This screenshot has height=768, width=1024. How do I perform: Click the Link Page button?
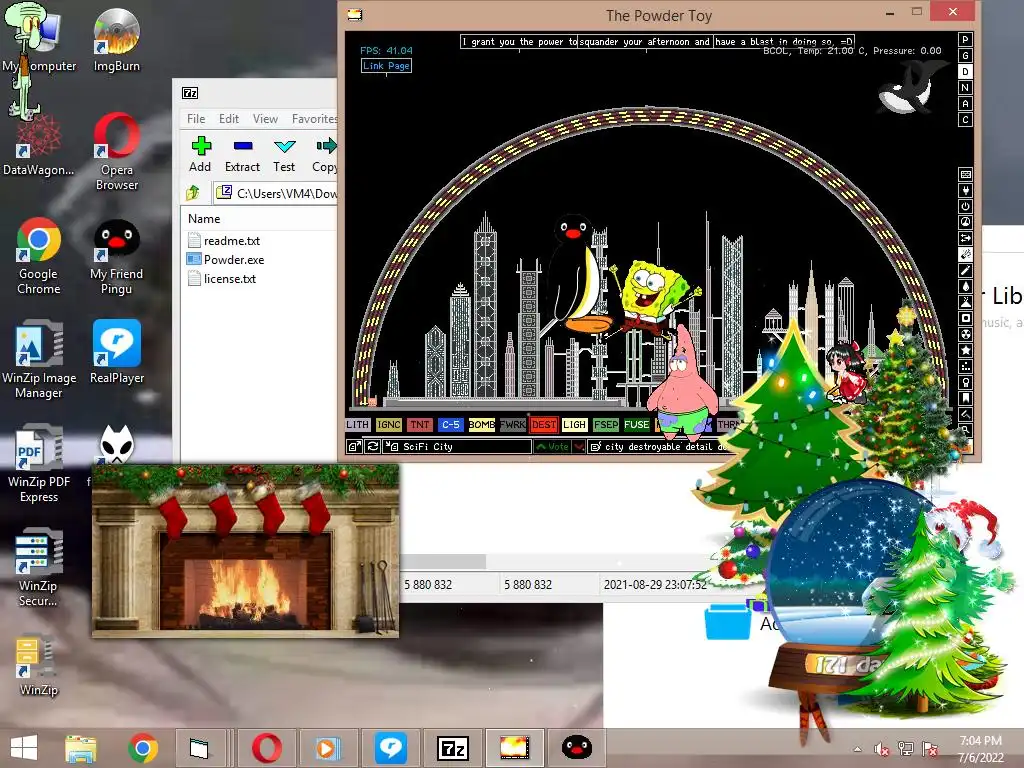click(387, 65)
